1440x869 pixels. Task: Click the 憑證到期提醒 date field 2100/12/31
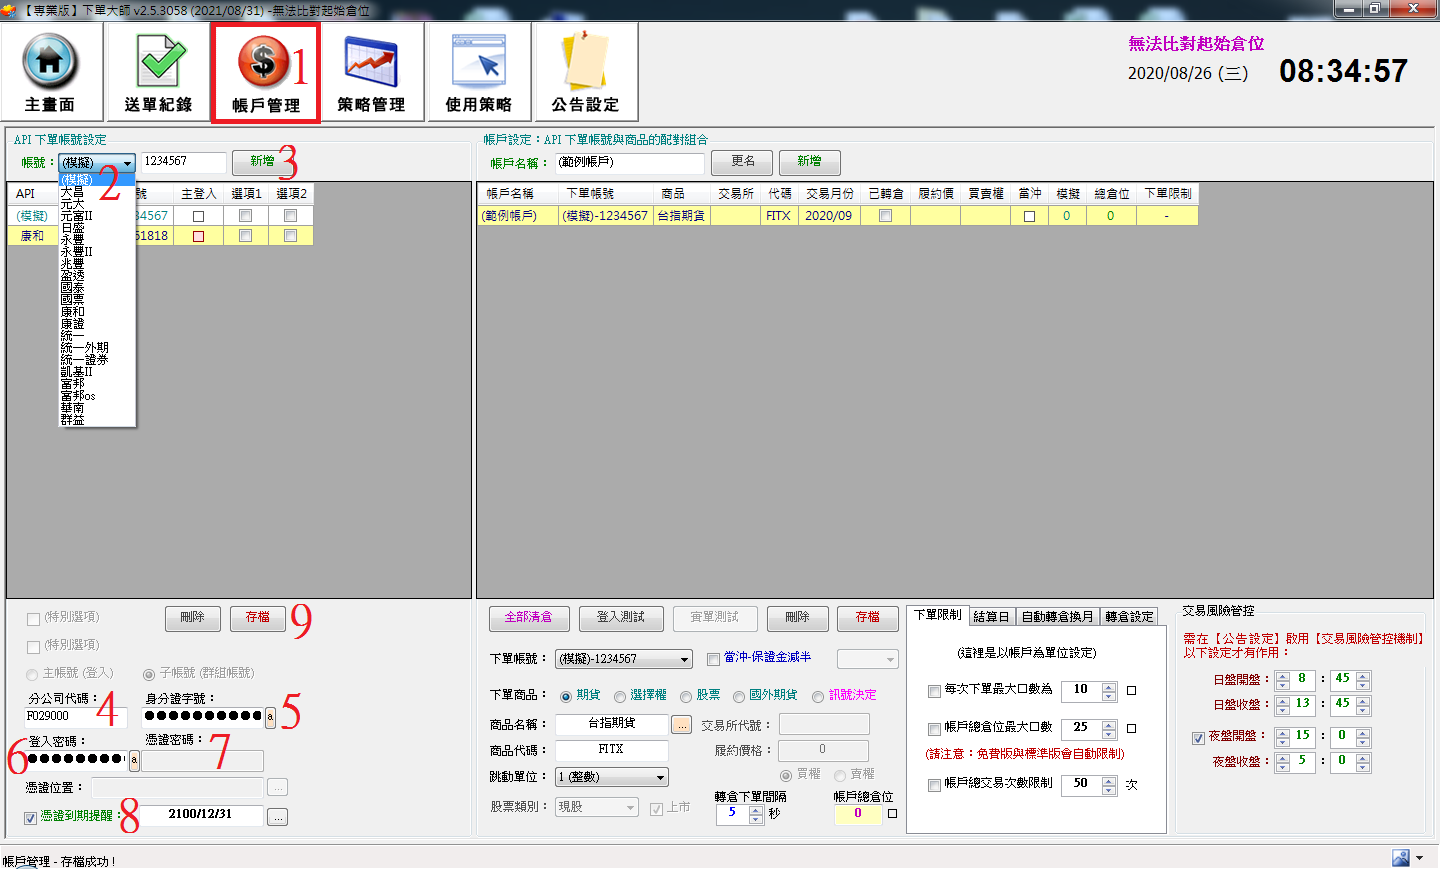click(x=200, y=816)
